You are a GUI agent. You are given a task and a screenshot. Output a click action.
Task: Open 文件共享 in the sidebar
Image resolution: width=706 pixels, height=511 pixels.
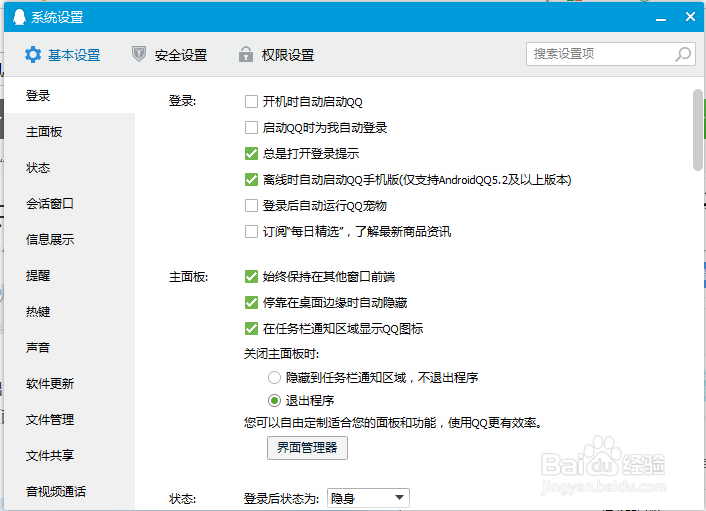pyautogui.click(x=69, y=456)
